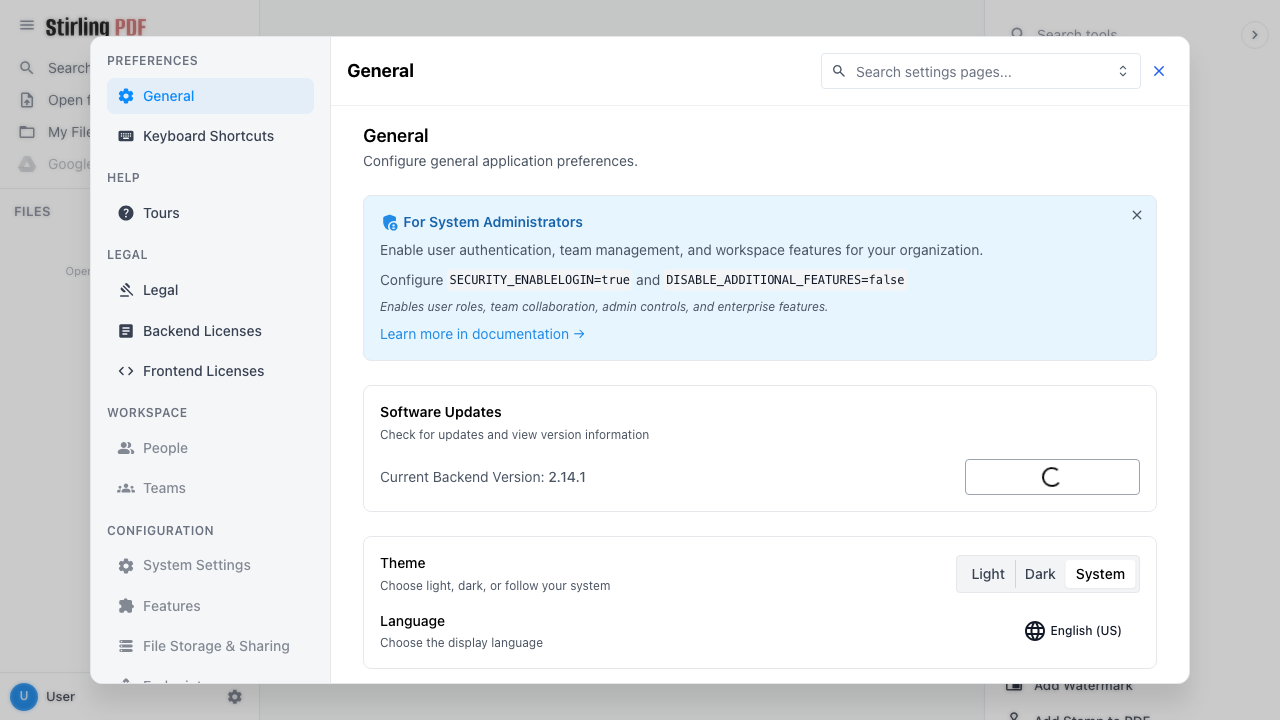This screenshot has height=720, width=1280.
Task: Open the Teams group icon
Action: coord(126,488)
